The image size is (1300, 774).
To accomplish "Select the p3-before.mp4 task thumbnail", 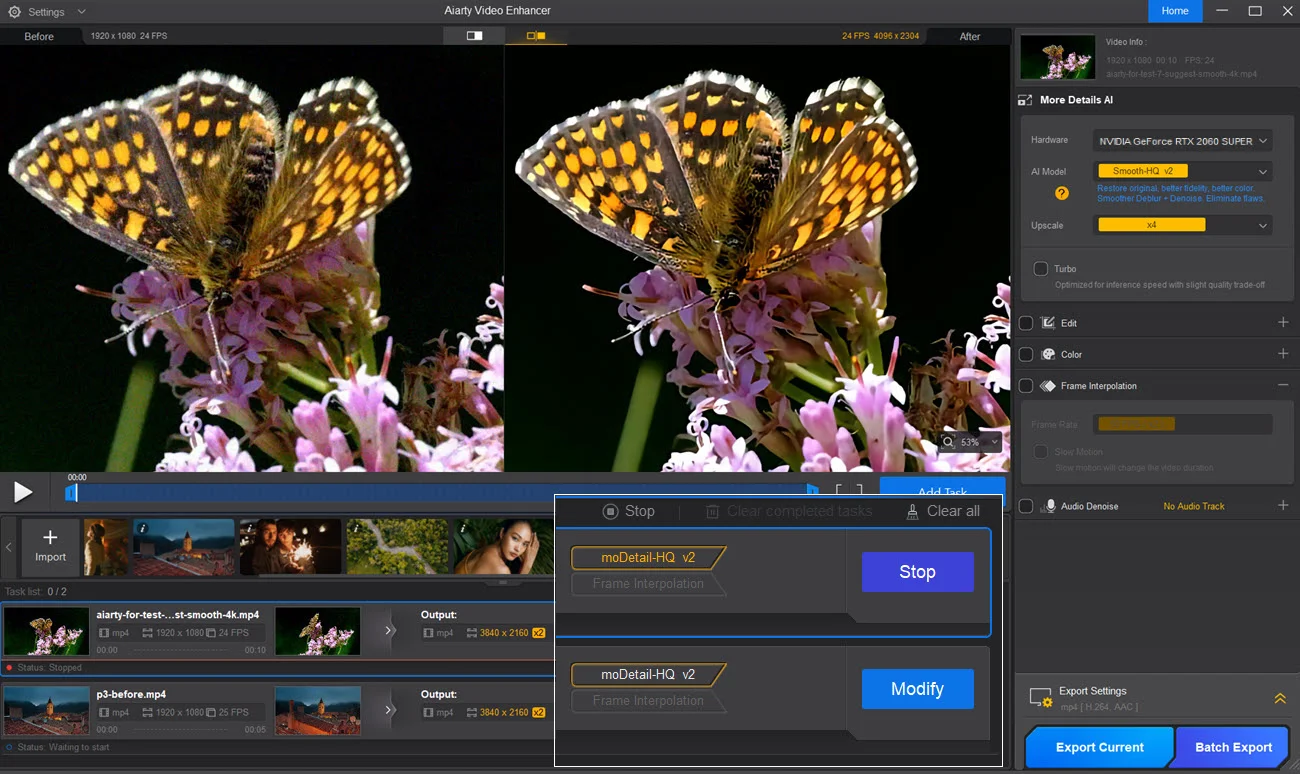I will click(47, 710).
